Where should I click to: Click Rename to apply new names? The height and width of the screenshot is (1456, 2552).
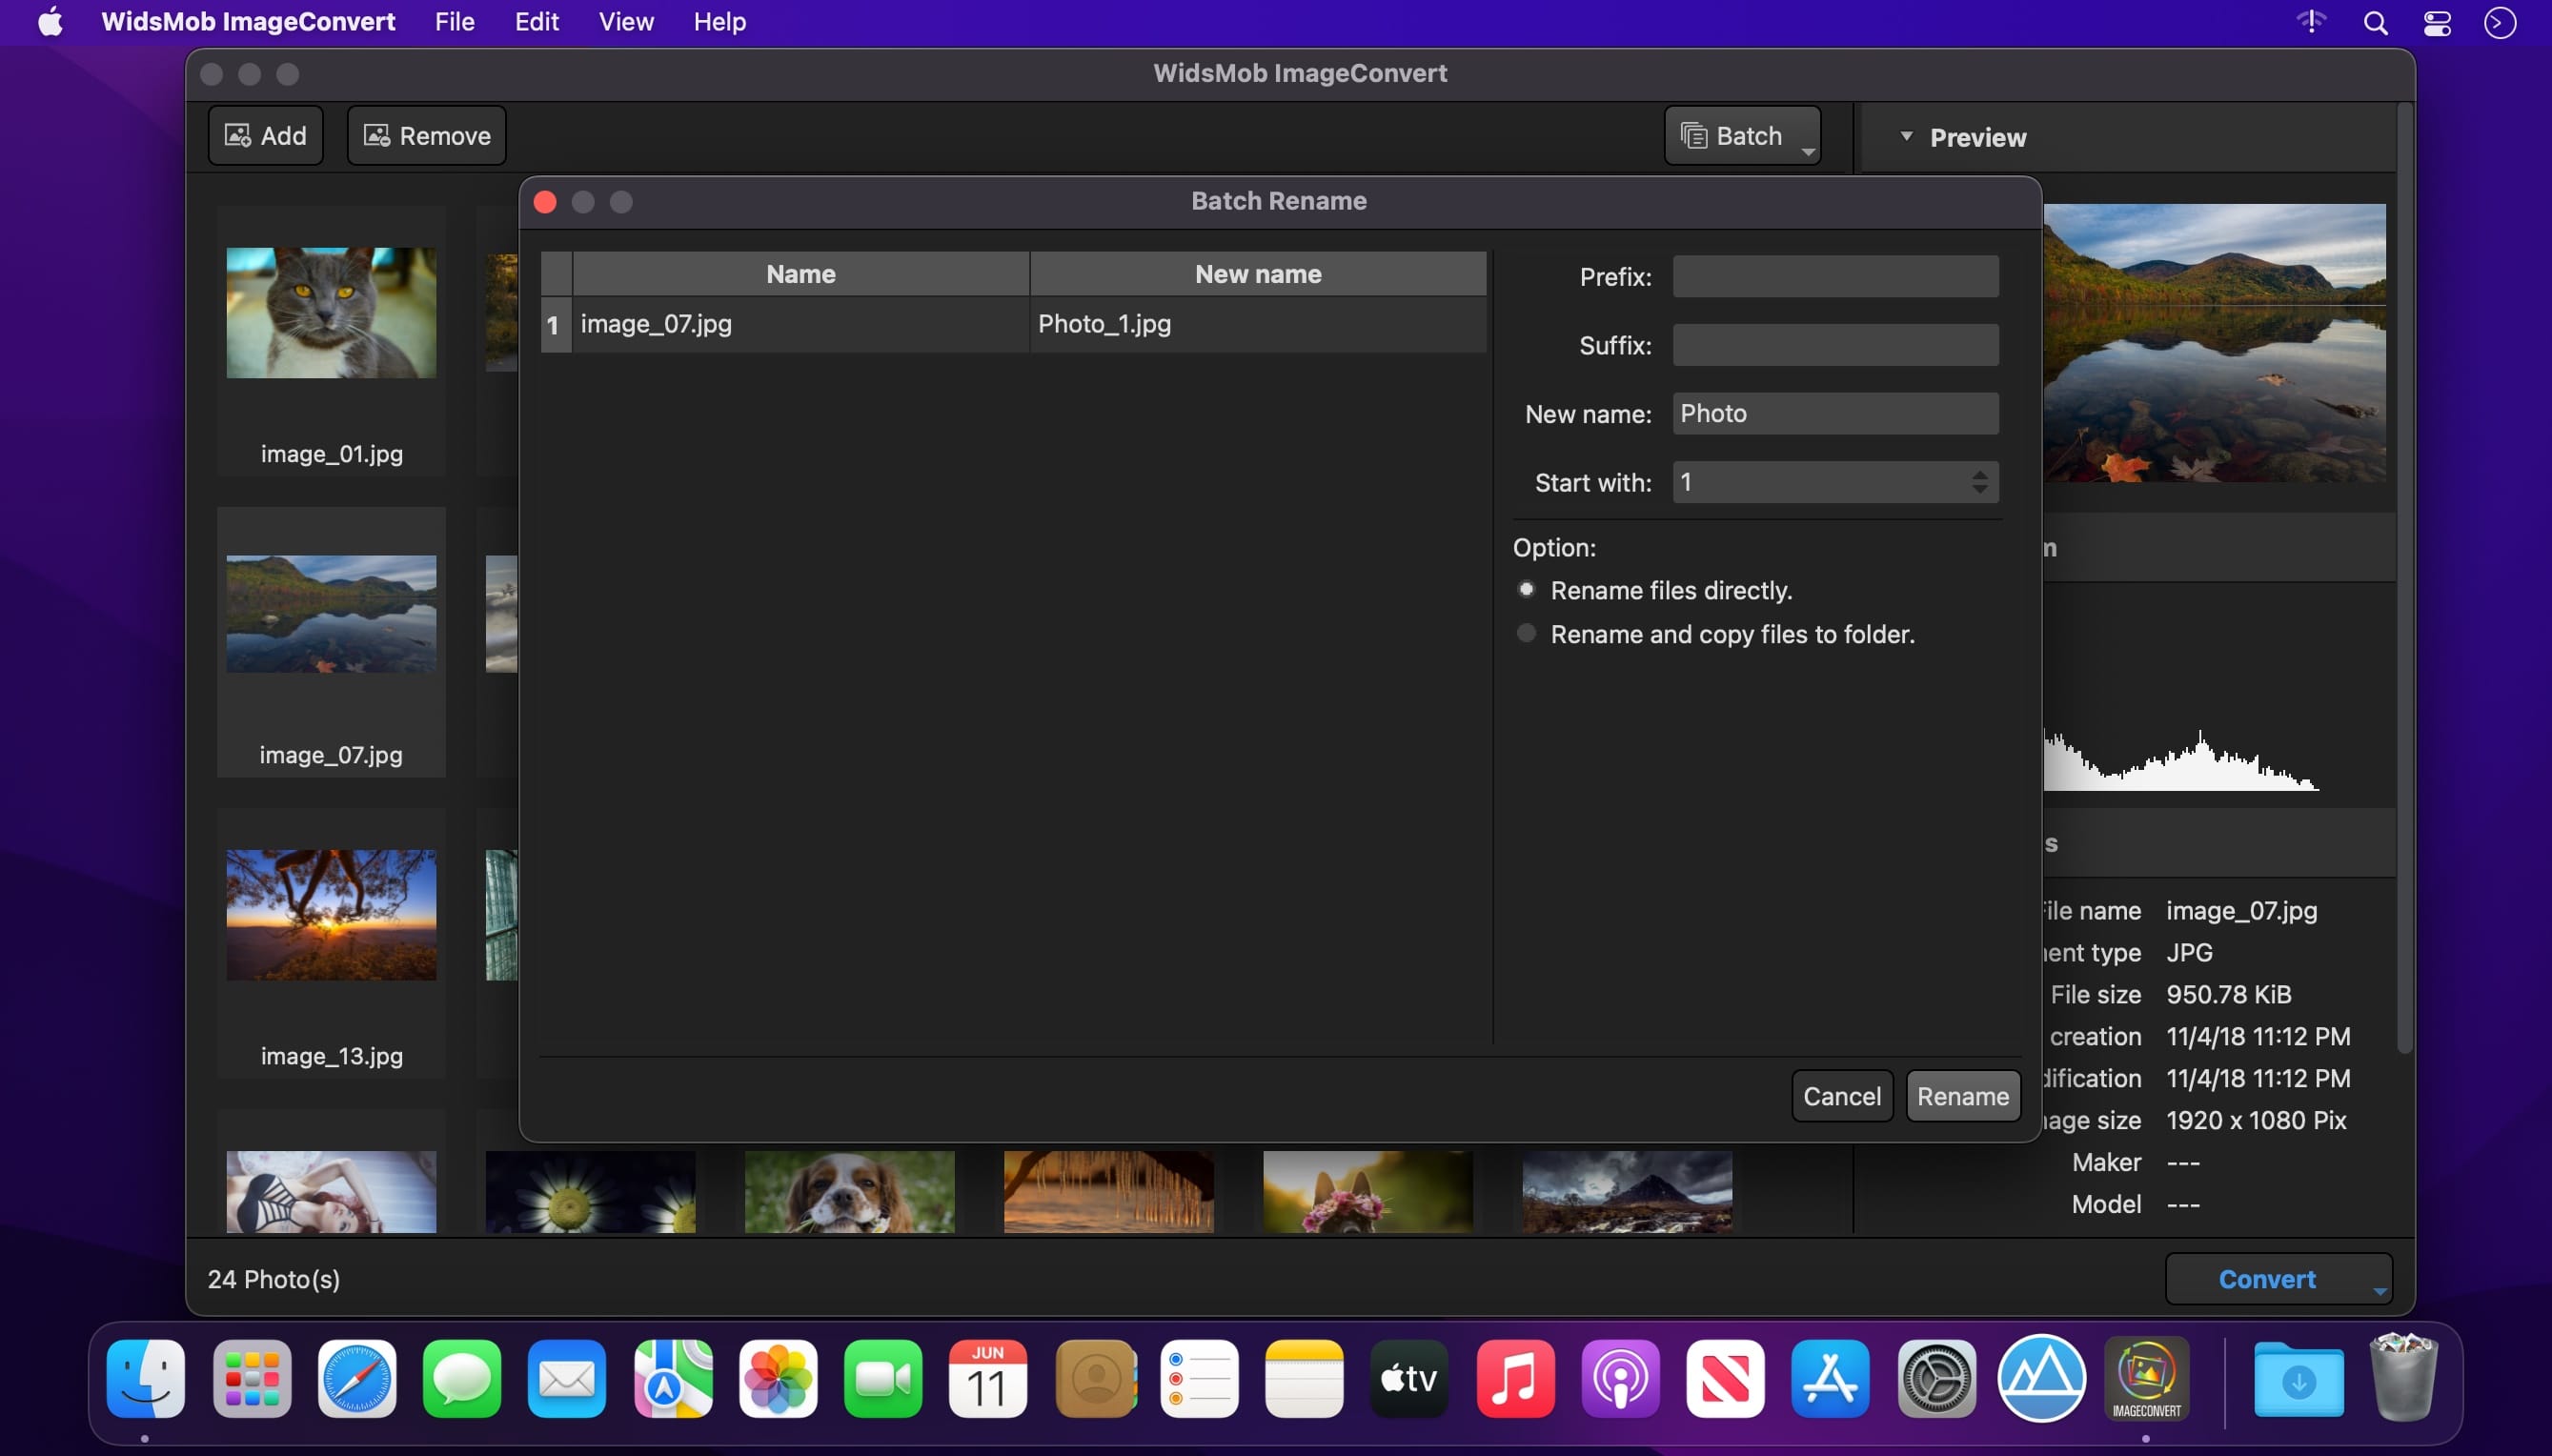tap(1962, 1096)
